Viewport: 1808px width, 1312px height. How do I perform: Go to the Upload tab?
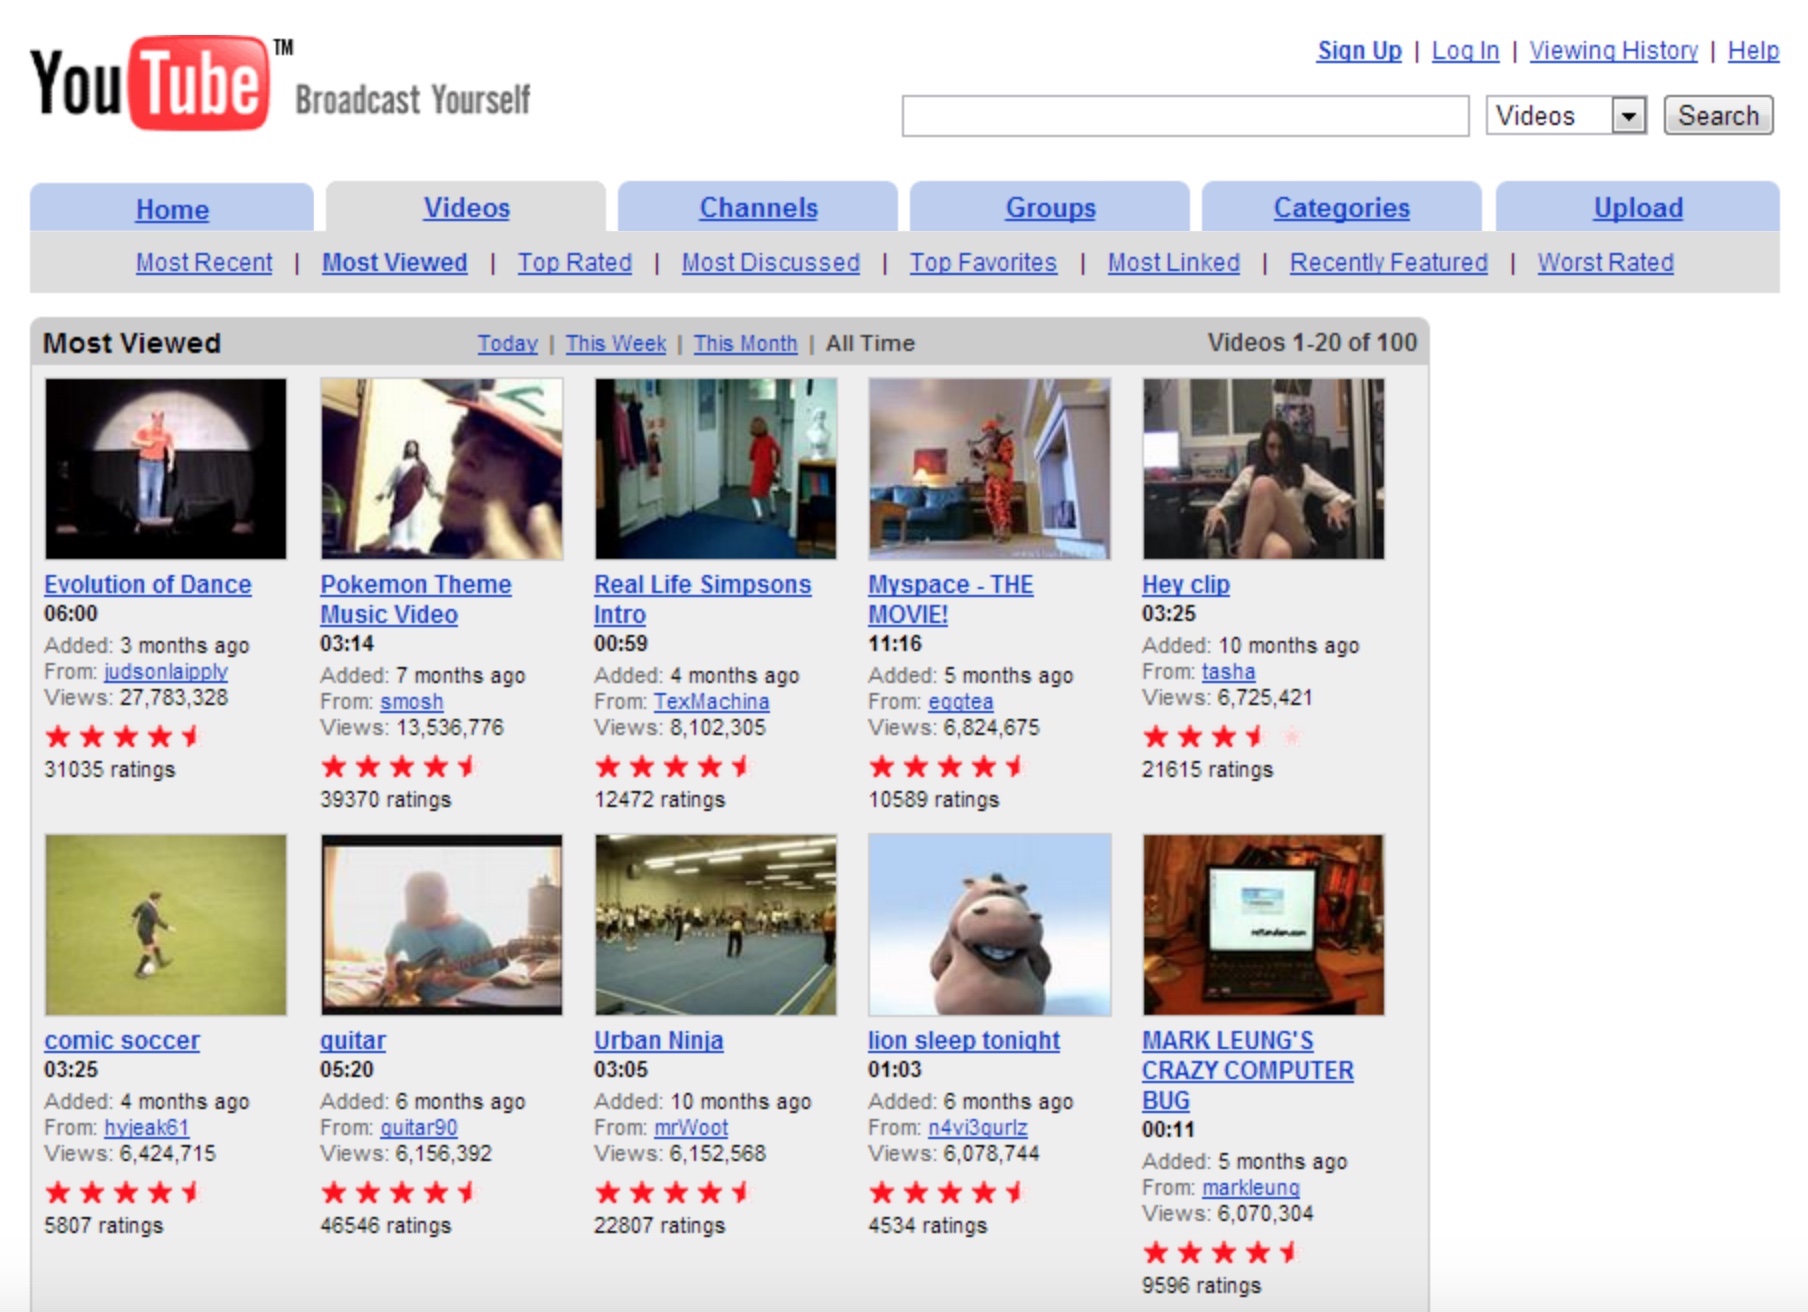coord(1637,208)
